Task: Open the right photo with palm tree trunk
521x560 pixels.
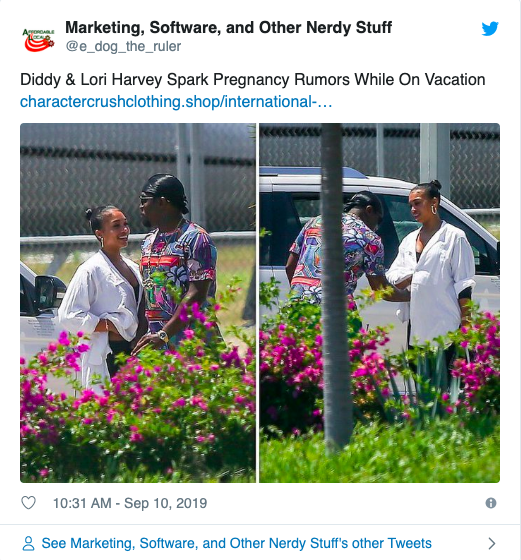Action: pos(380,303)
